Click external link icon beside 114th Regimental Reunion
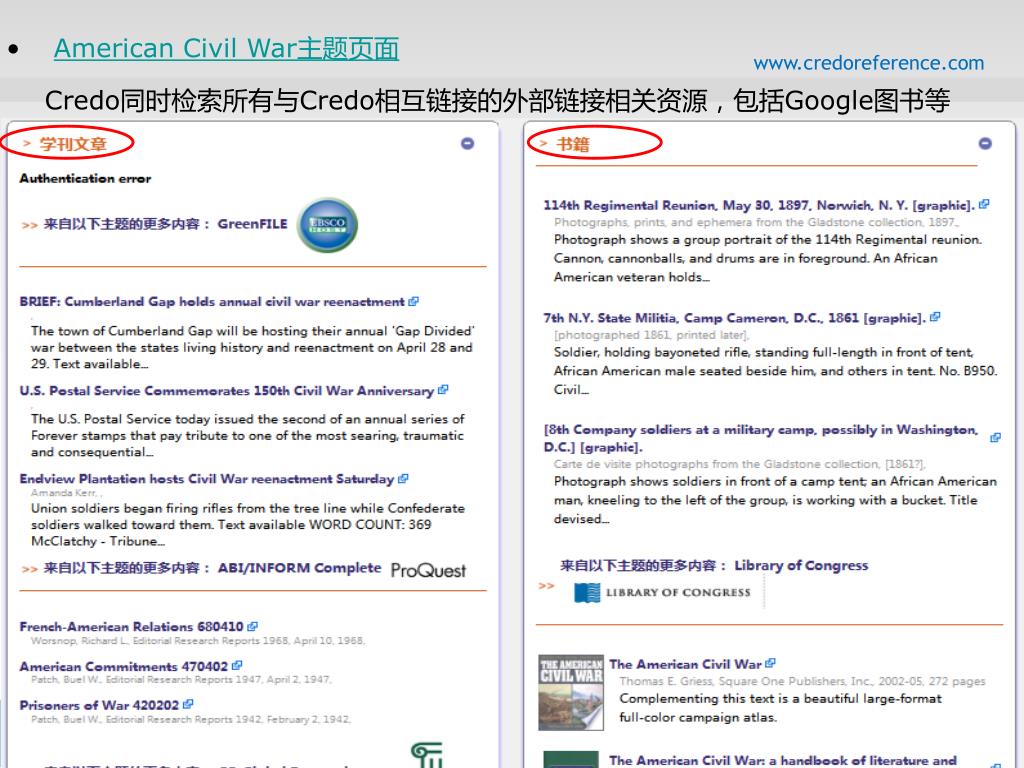This screenshot has width=1024, height=768. coord(984,204)
